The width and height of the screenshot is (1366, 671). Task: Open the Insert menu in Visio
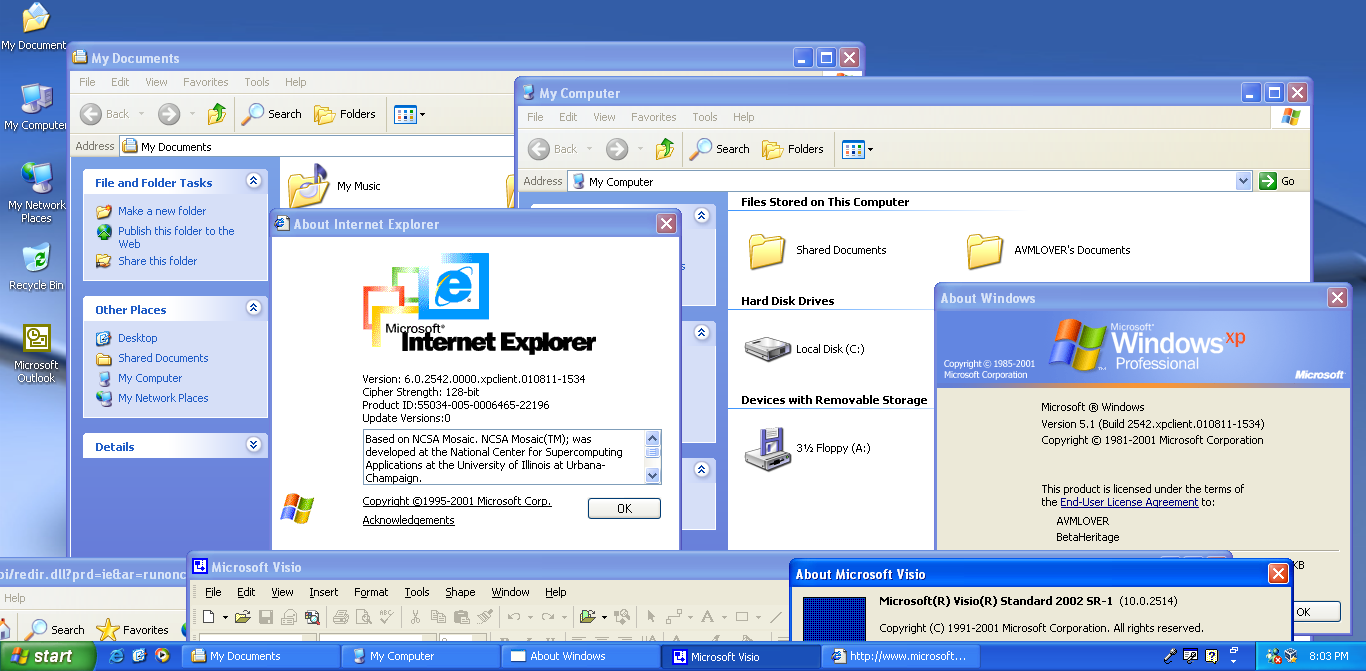point(324,592)
